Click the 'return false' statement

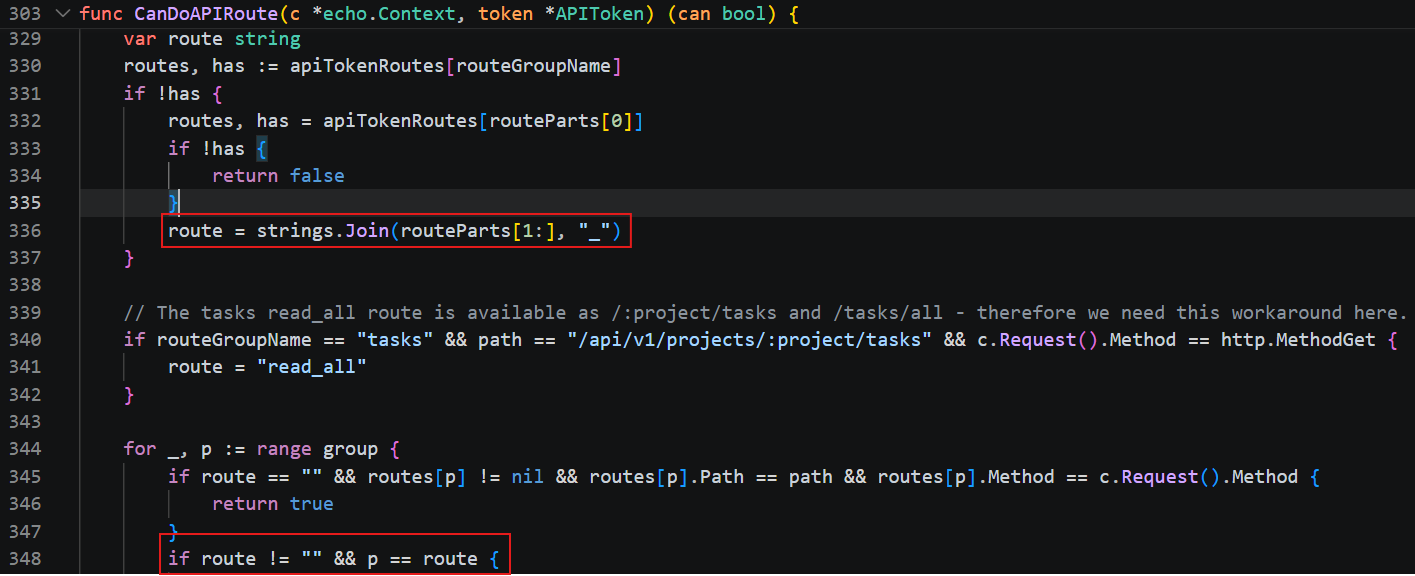pyautogui.click(x=278, y=175)
